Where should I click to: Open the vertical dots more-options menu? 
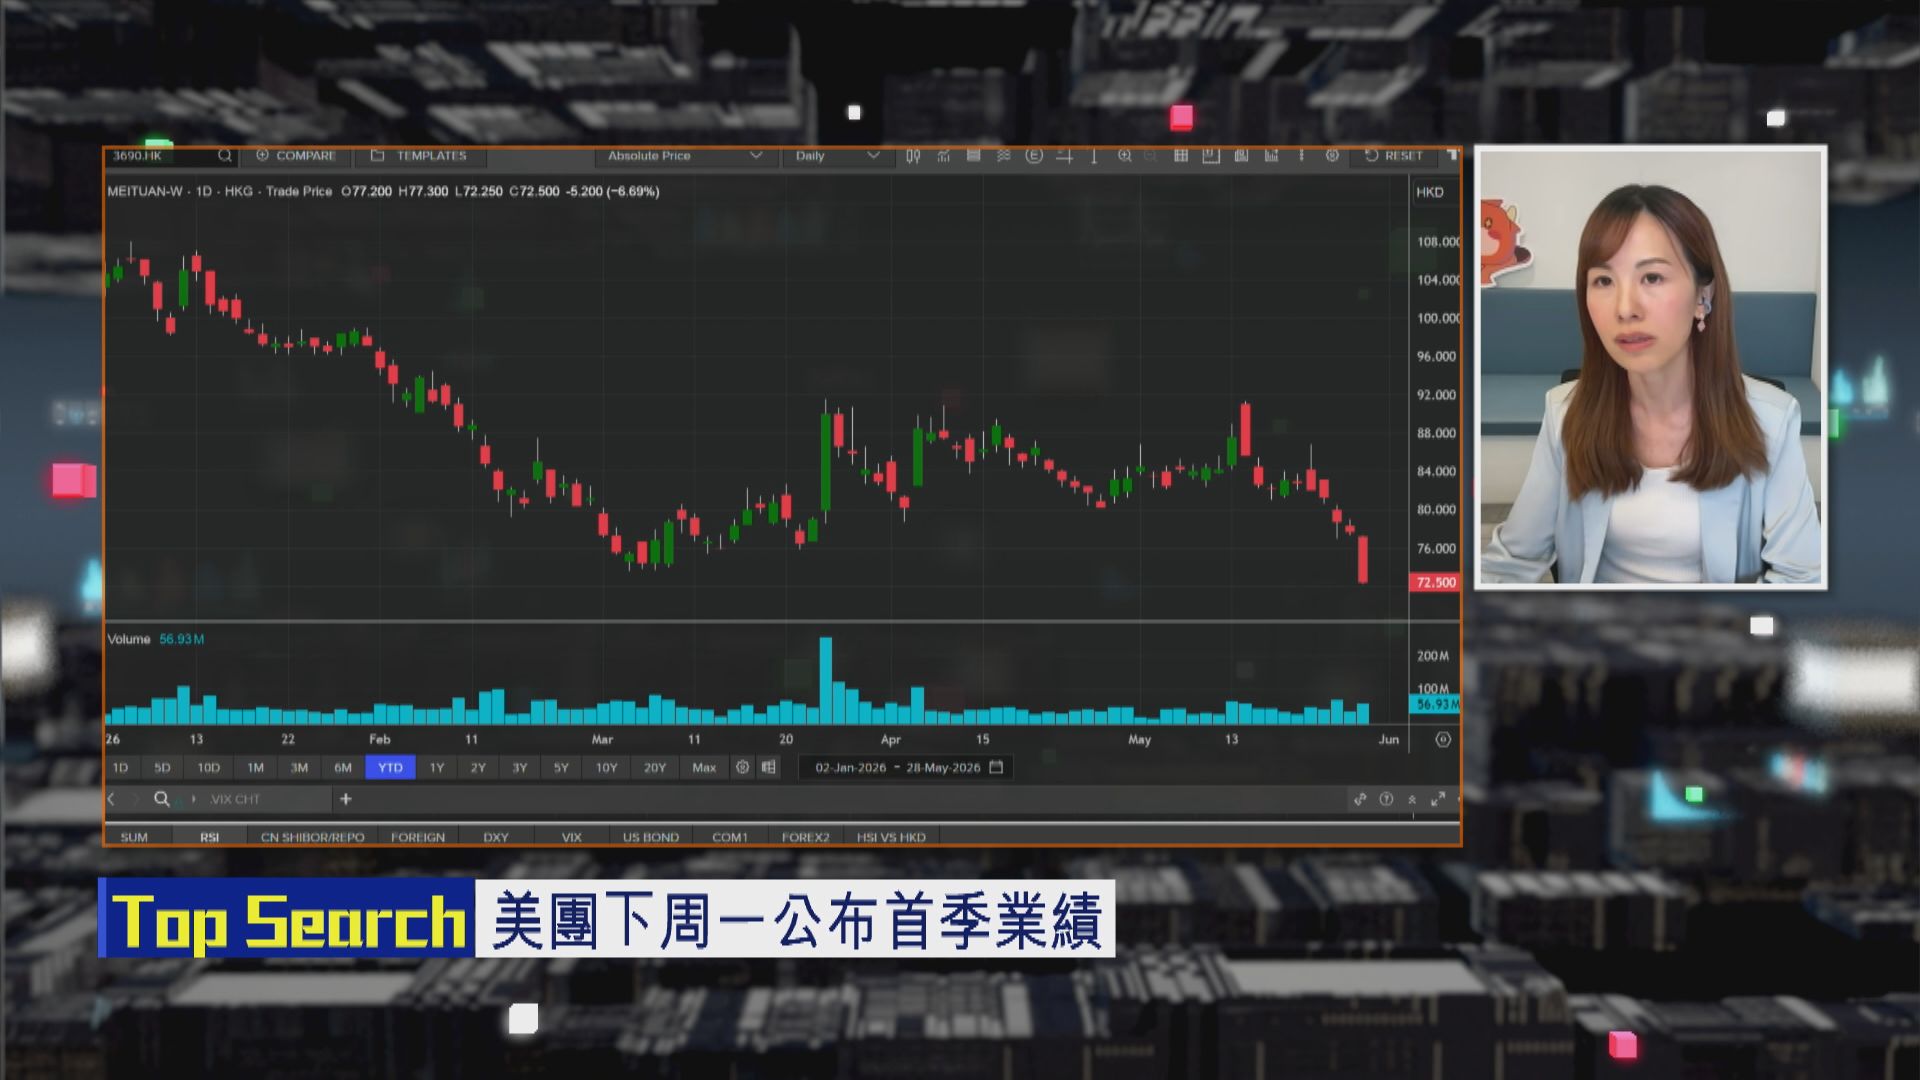[x=1301, y=156]
